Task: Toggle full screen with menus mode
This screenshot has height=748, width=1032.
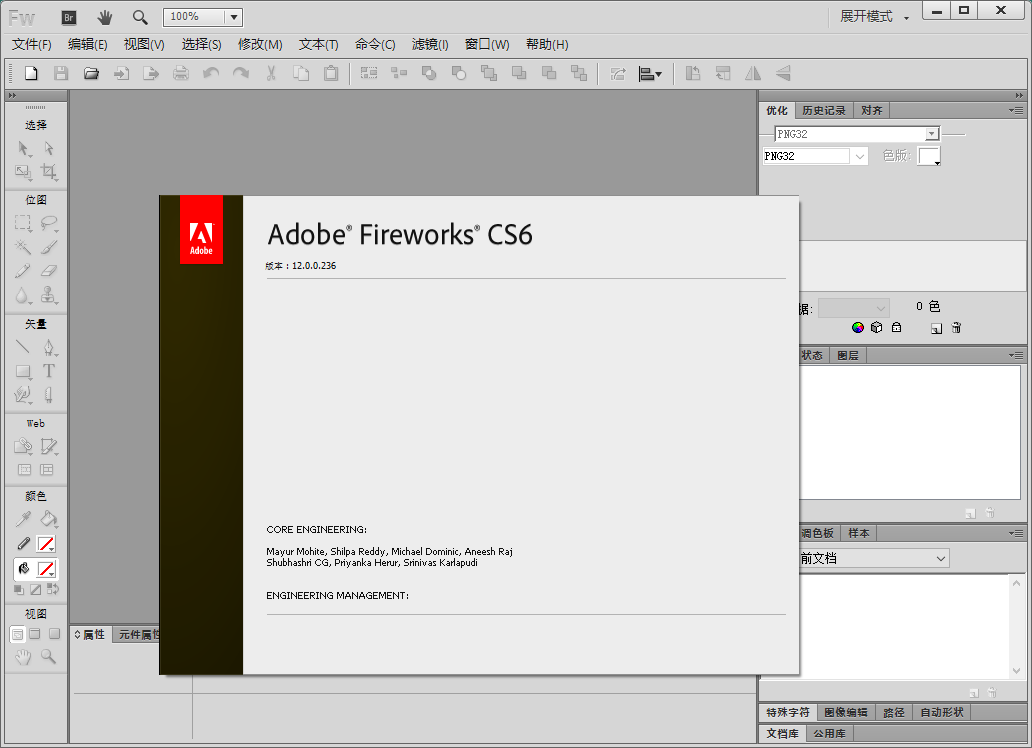Action: (x=35, y=634)
